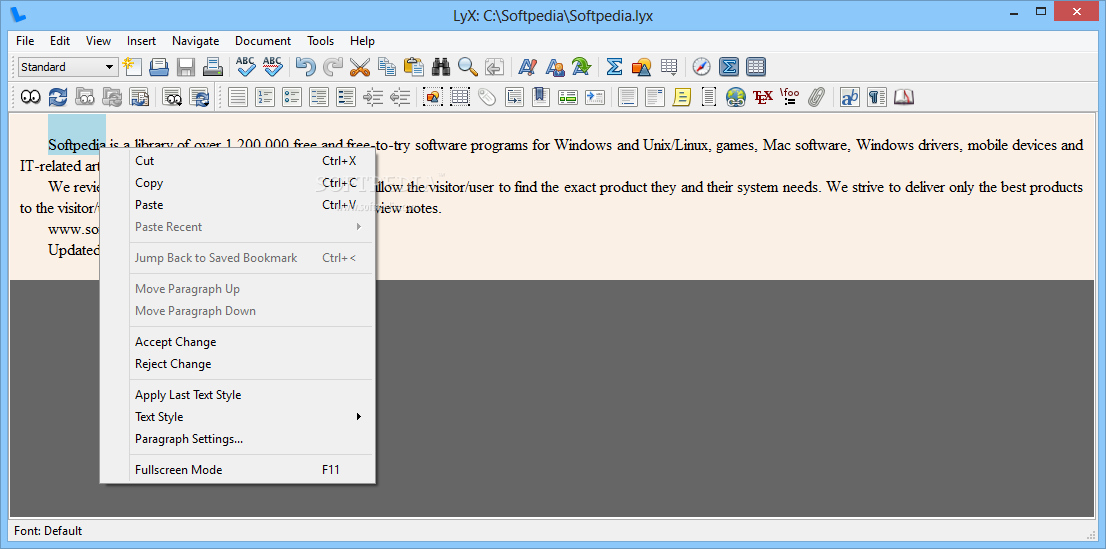Open paragraph settings pilcrow icon
The height and width of the screenshot is (549, 1106).
pyautogui.click(x=876, y=97)
